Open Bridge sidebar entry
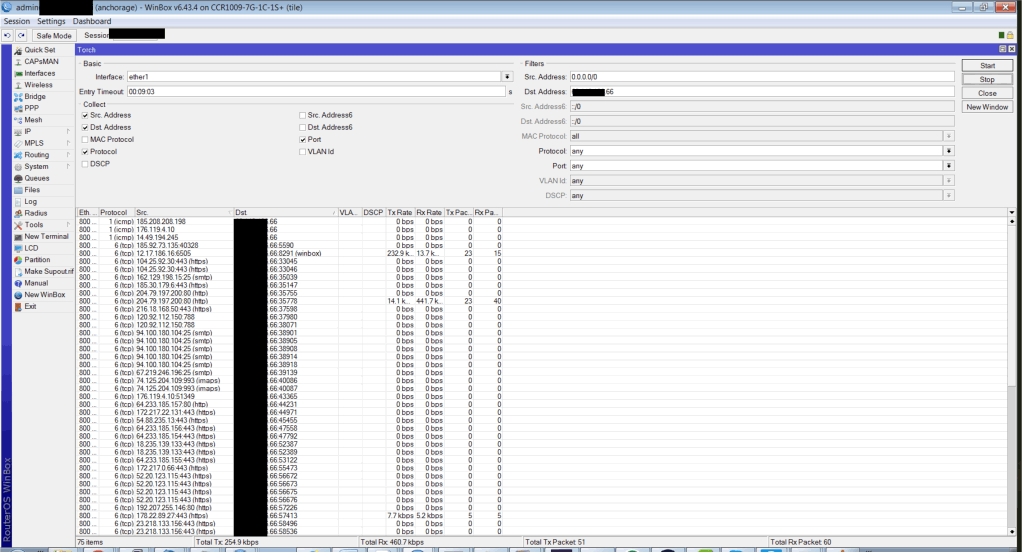 click(35, 96)
